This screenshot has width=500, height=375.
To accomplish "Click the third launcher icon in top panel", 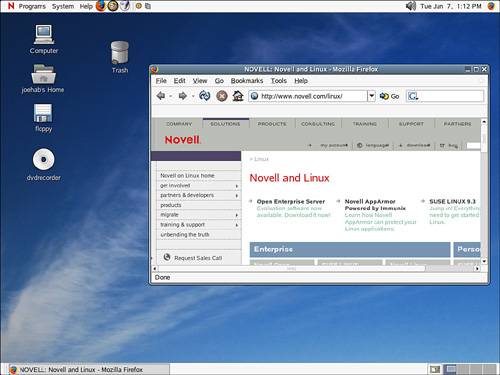I will pos(125,6).
